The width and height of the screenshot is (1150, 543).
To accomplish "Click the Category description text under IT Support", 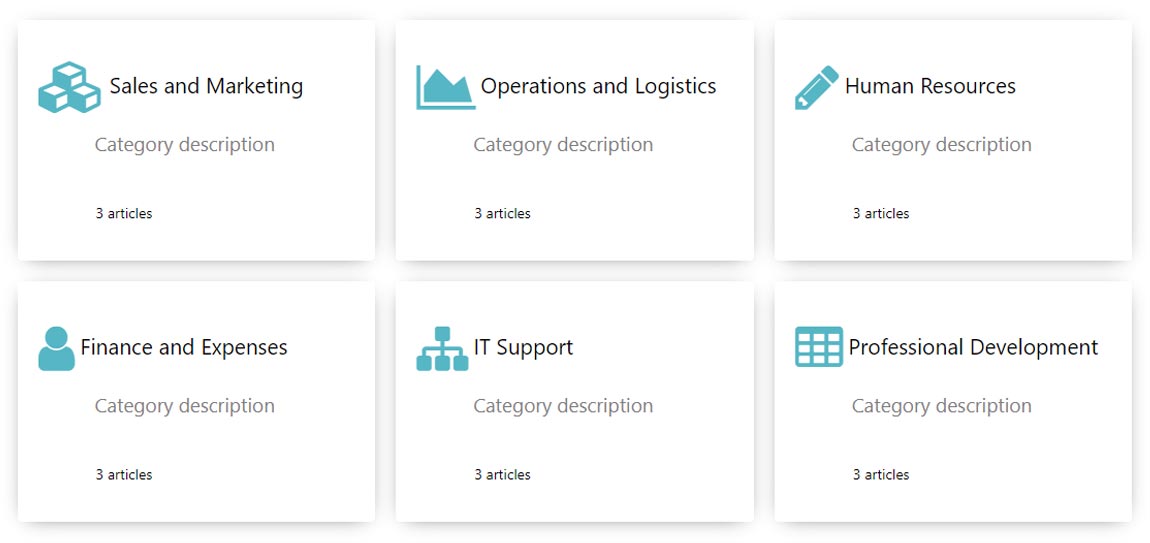I will point(563,405).
